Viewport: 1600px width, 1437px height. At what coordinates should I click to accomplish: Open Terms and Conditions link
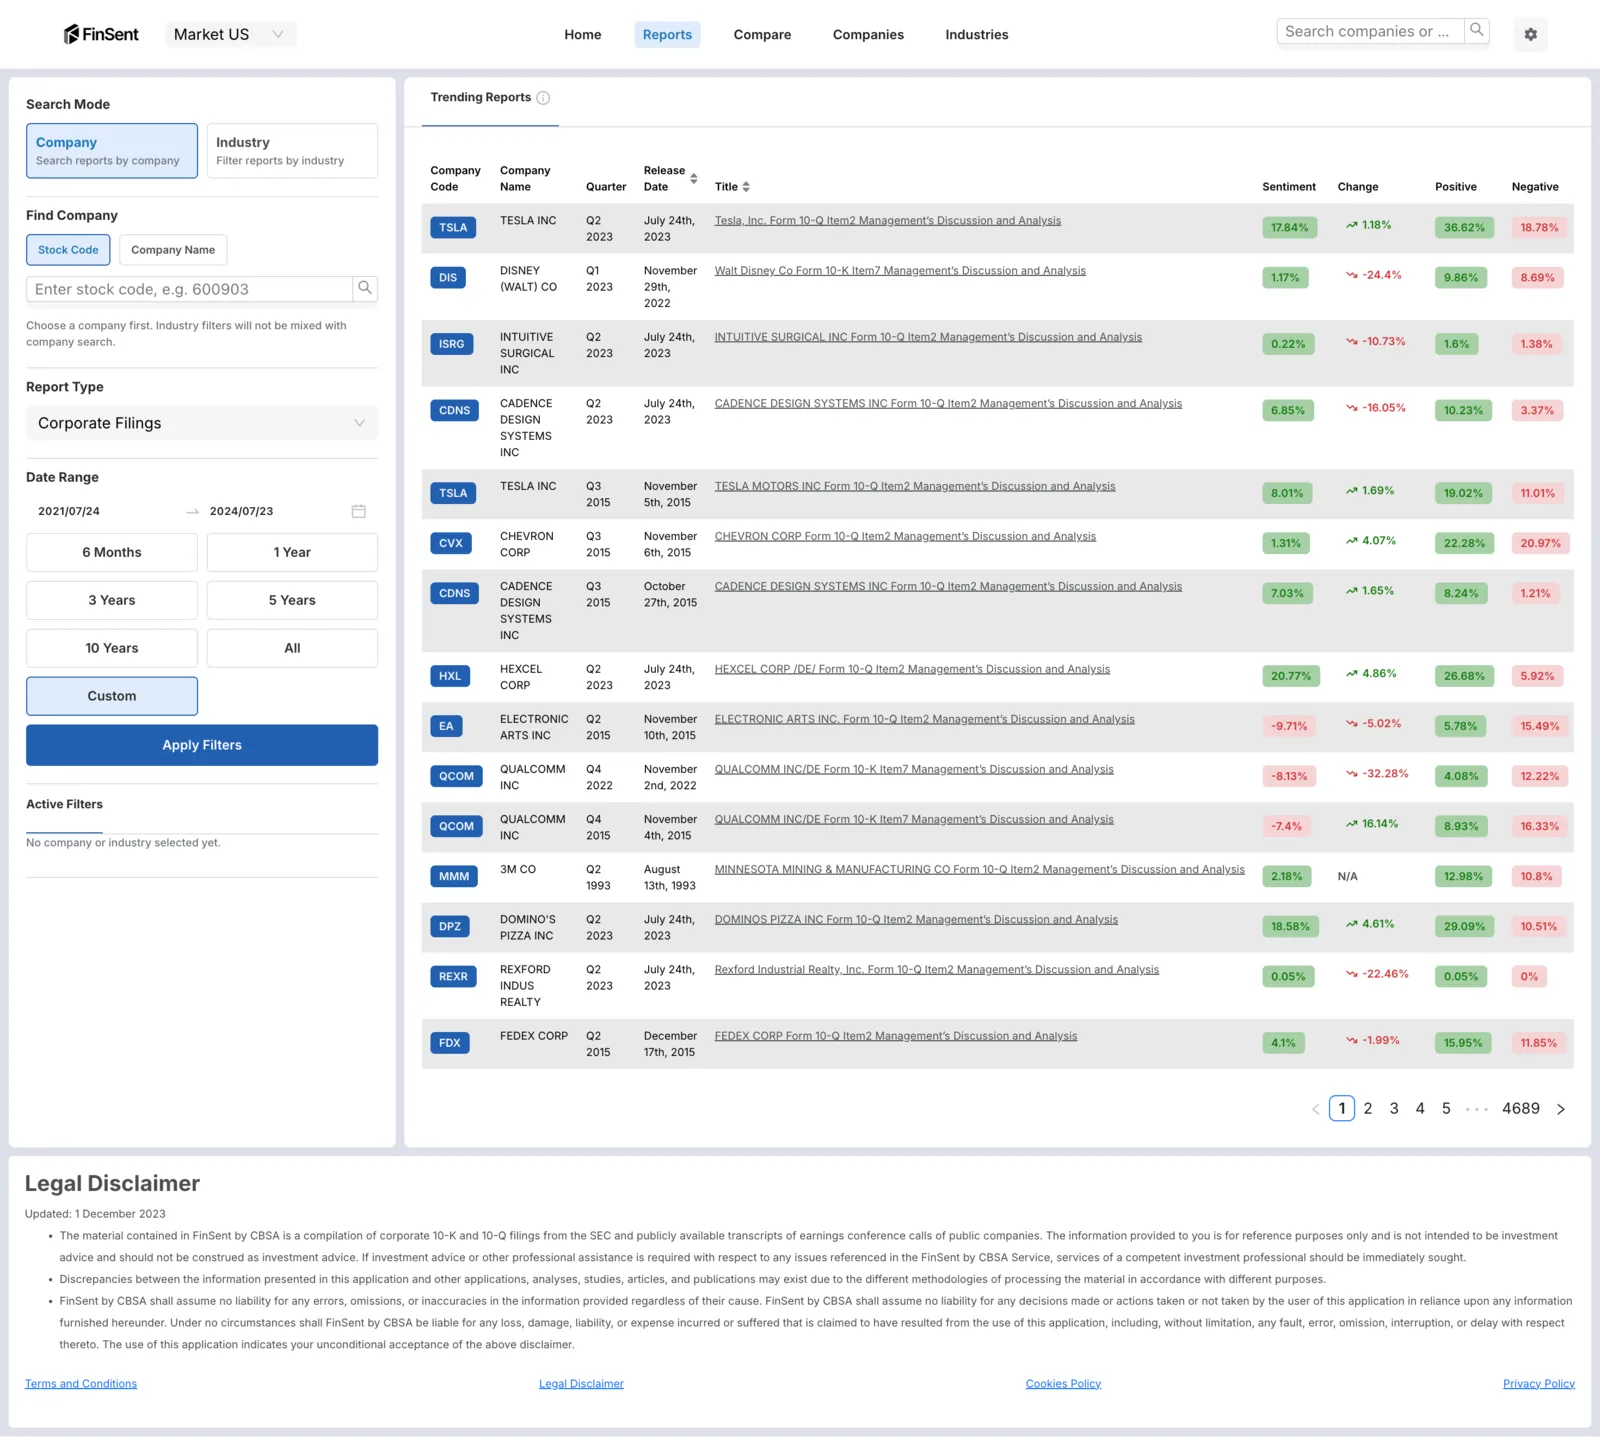pos(81,1384)
